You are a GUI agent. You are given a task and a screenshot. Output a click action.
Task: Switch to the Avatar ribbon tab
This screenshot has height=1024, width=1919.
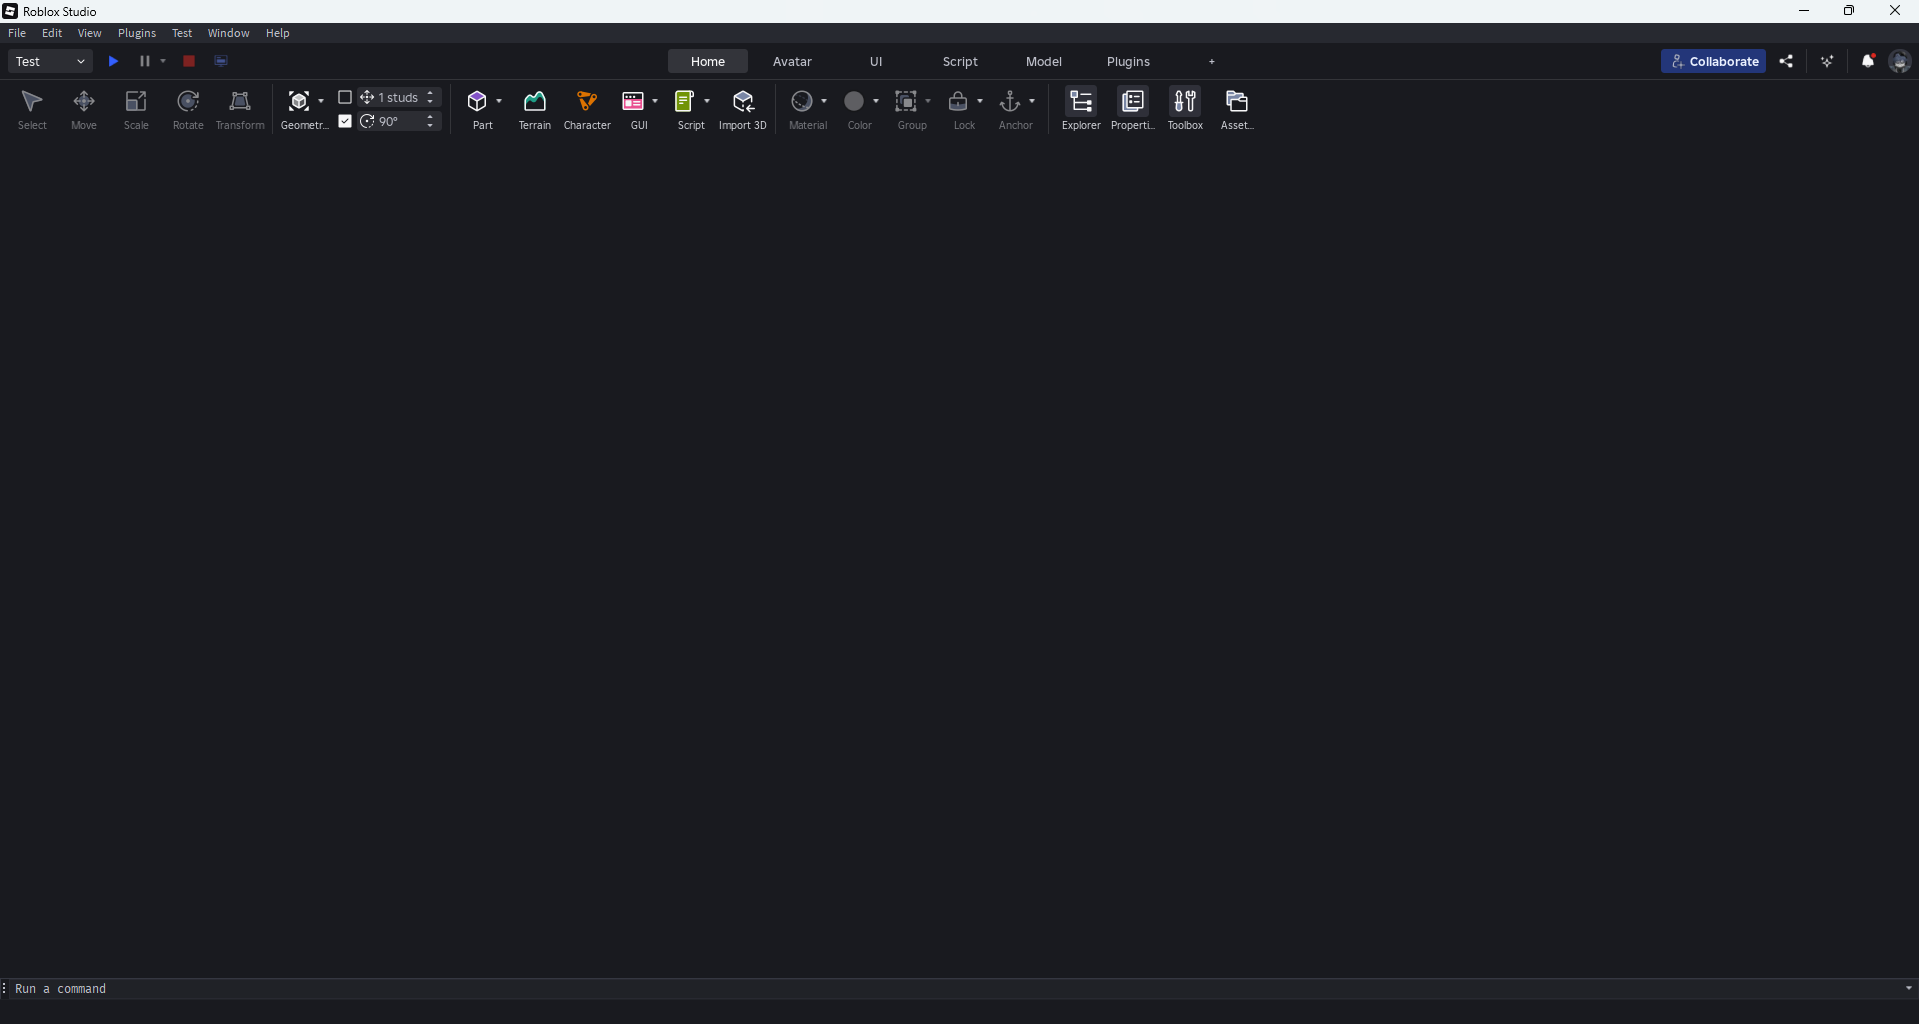[792, 61]
